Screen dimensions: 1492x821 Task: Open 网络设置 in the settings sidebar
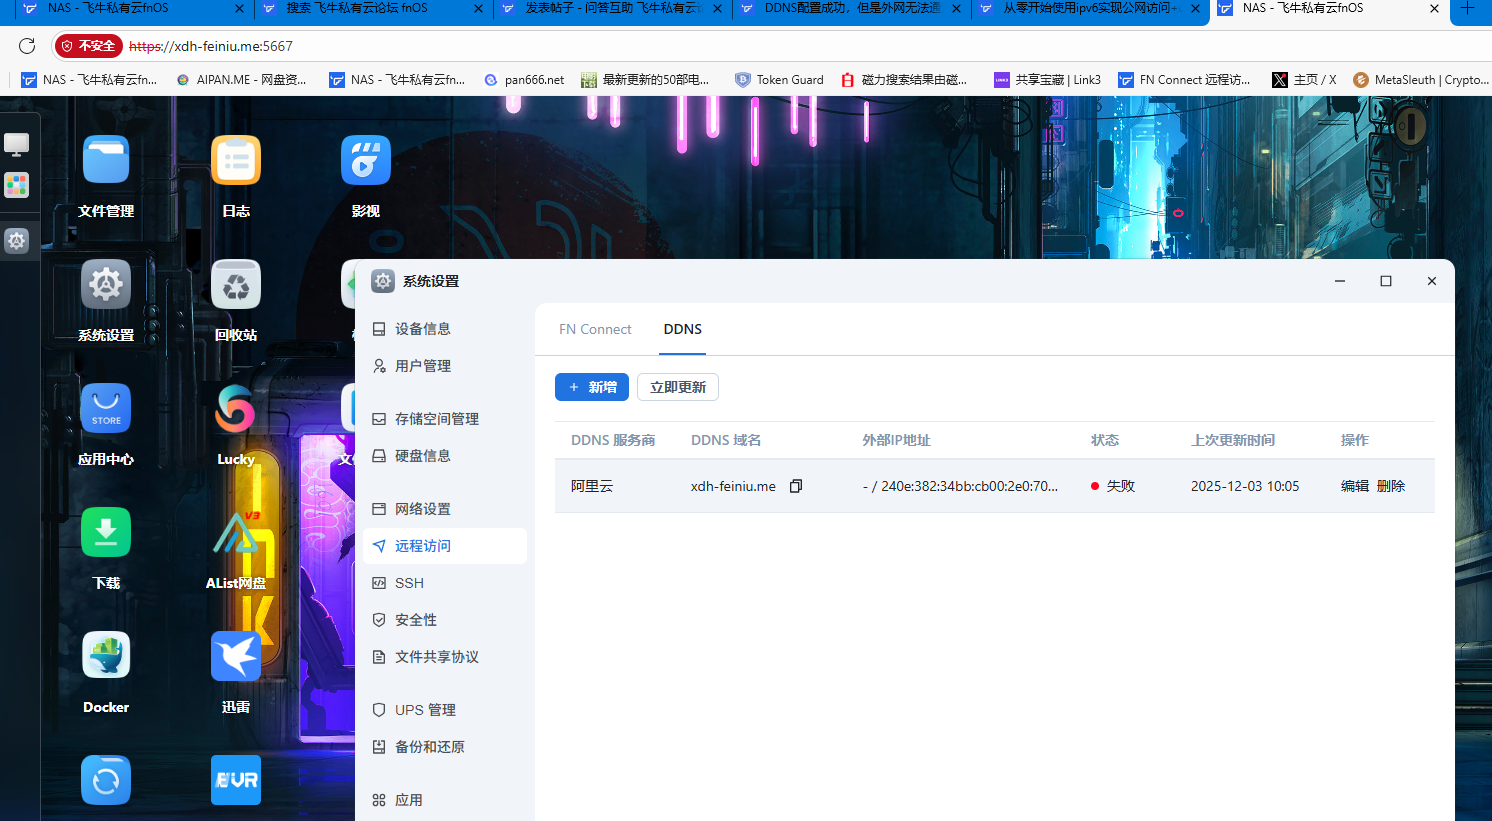[x=421, y=508]
